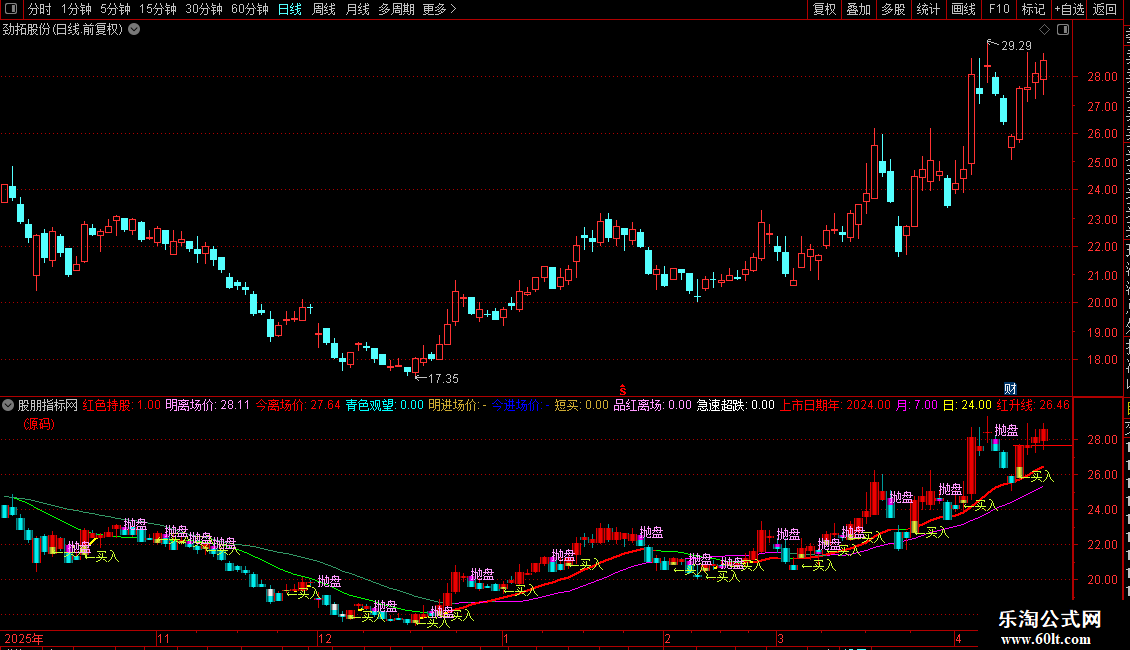Switch to 5分钟 chart period
This screenshot has height=650, width=1130.
coord(115,9)
